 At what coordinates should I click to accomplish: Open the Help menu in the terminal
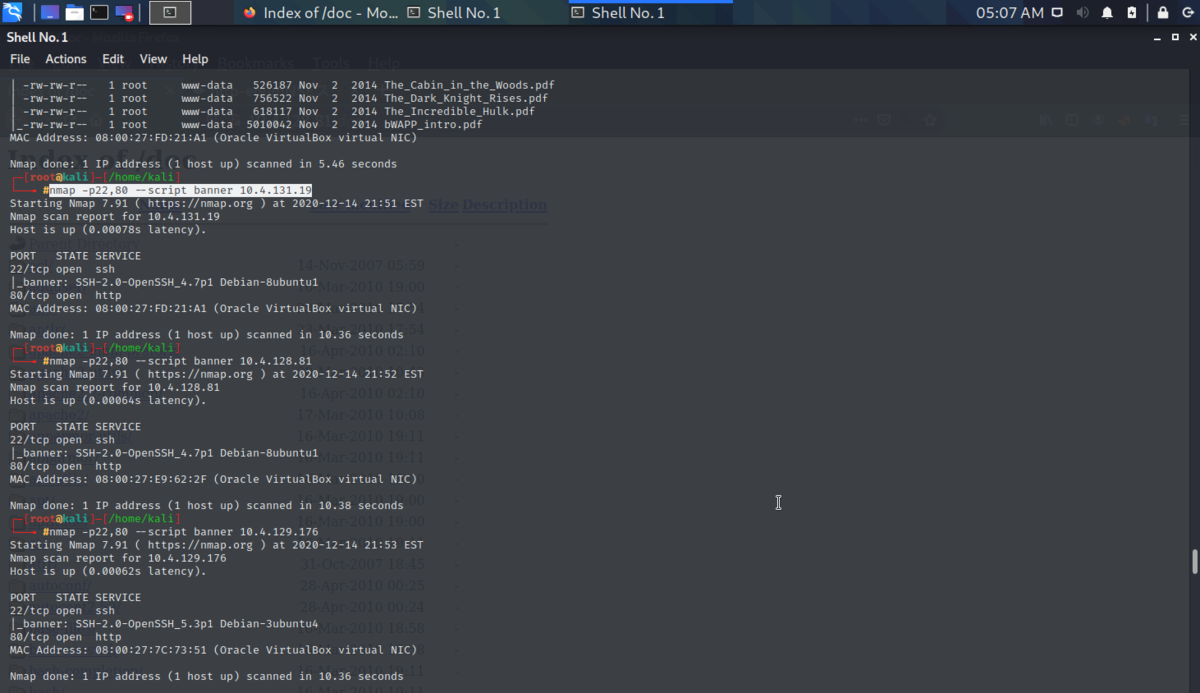pos(195,58)
